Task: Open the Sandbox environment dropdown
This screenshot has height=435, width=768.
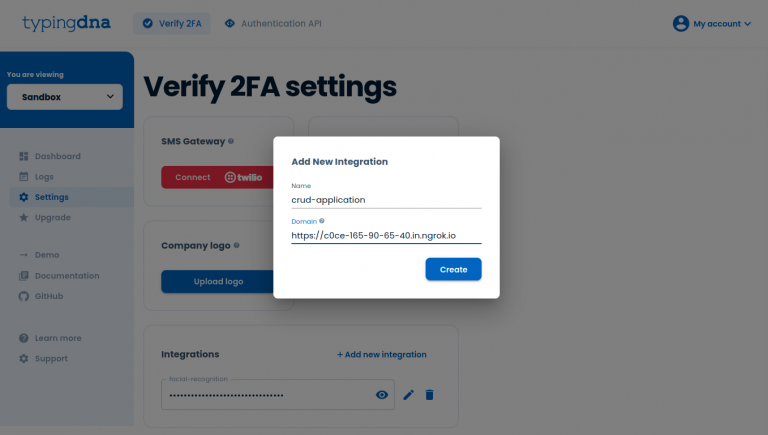Action: click(65, 97)
